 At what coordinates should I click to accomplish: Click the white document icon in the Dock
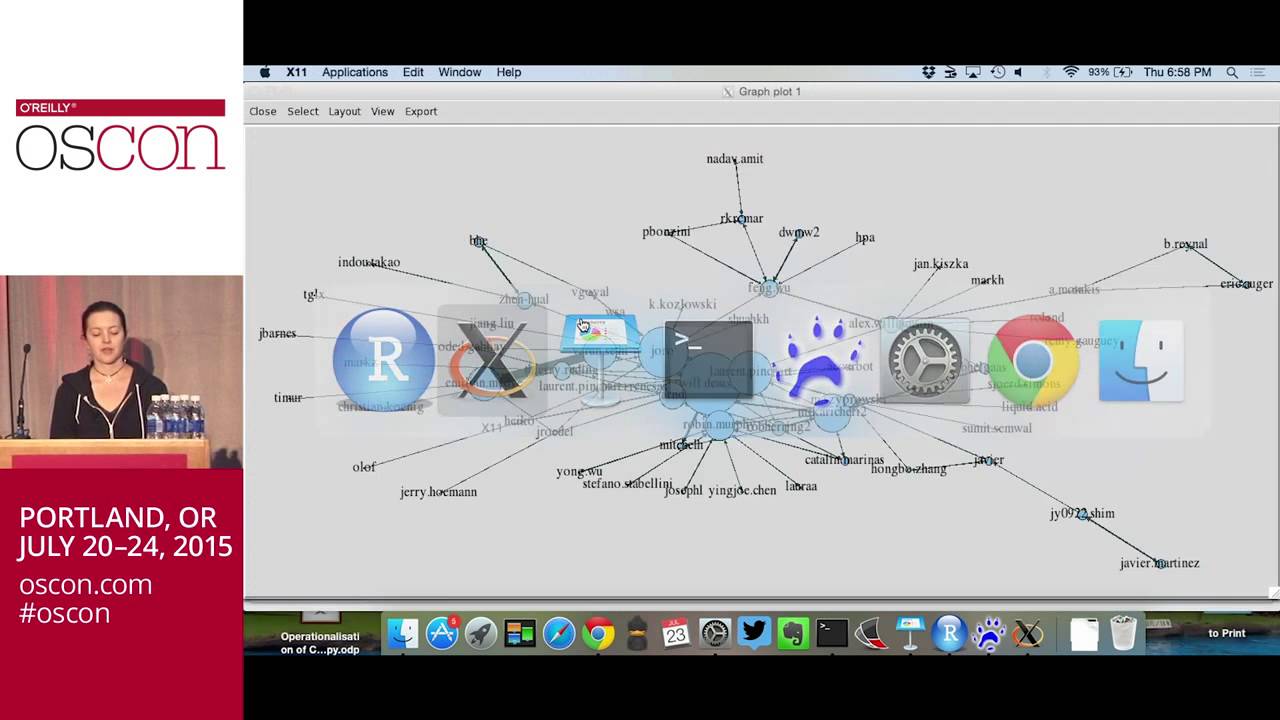[x=1084, y=633]
